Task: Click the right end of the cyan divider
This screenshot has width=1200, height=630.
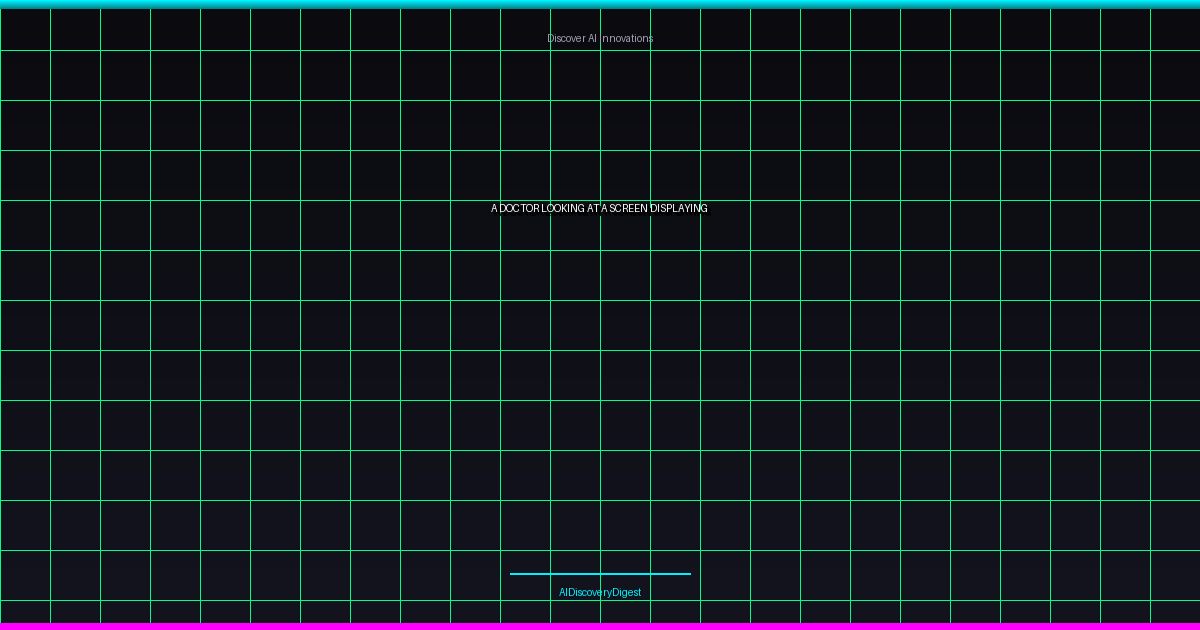Action: tap(687, 574)
